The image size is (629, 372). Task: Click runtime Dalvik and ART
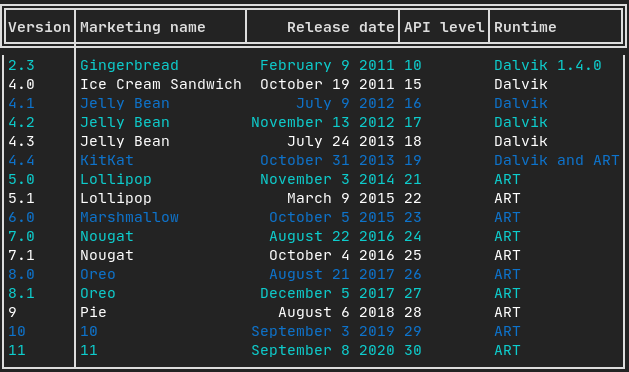click(x=556, y=161)
